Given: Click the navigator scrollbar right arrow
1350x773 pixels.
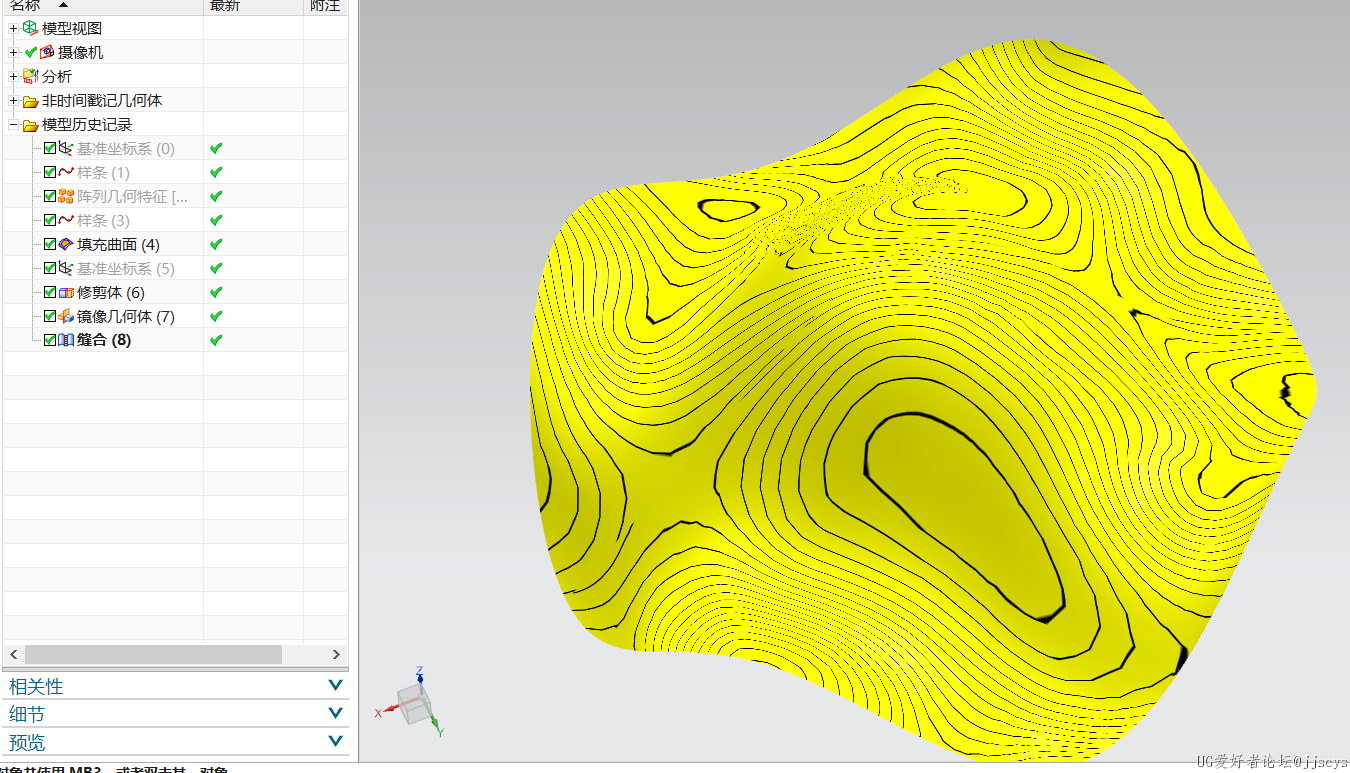Looking at the screenshot, I should click(x=336, y=654).
